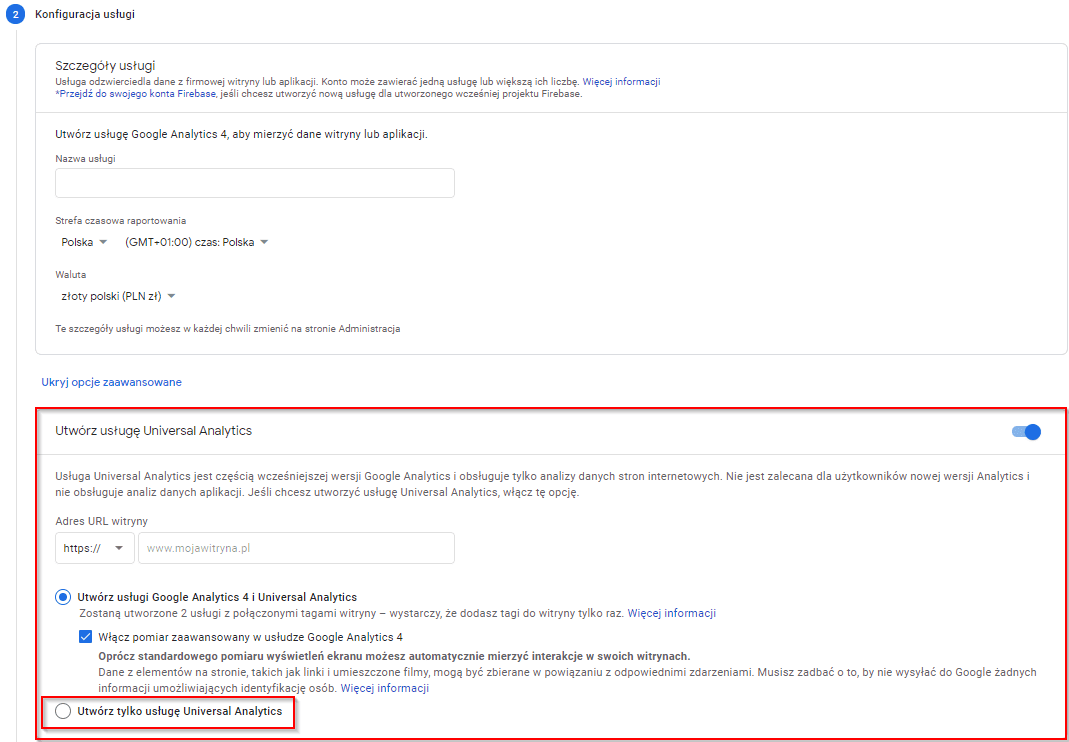Uncheck Włącz pomiar zaawansowany w usłudze Google Analytics 4
1069x742 pixels.
[x=84, y=634]
